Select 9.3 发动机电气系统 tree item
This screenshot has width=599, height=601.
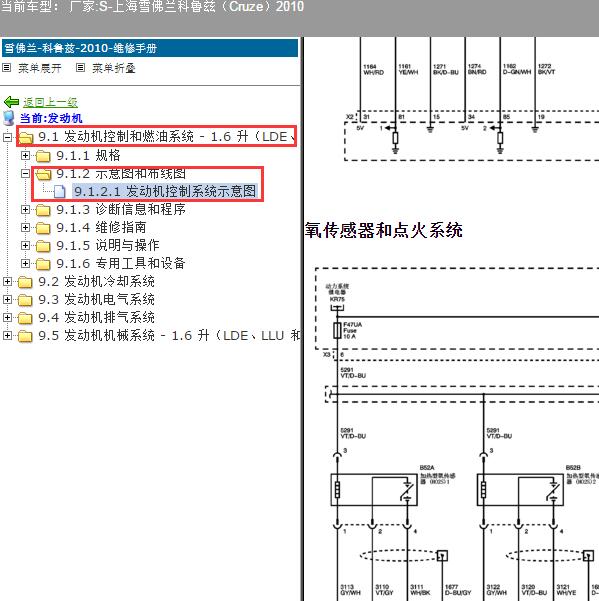(x=97, y=299)
